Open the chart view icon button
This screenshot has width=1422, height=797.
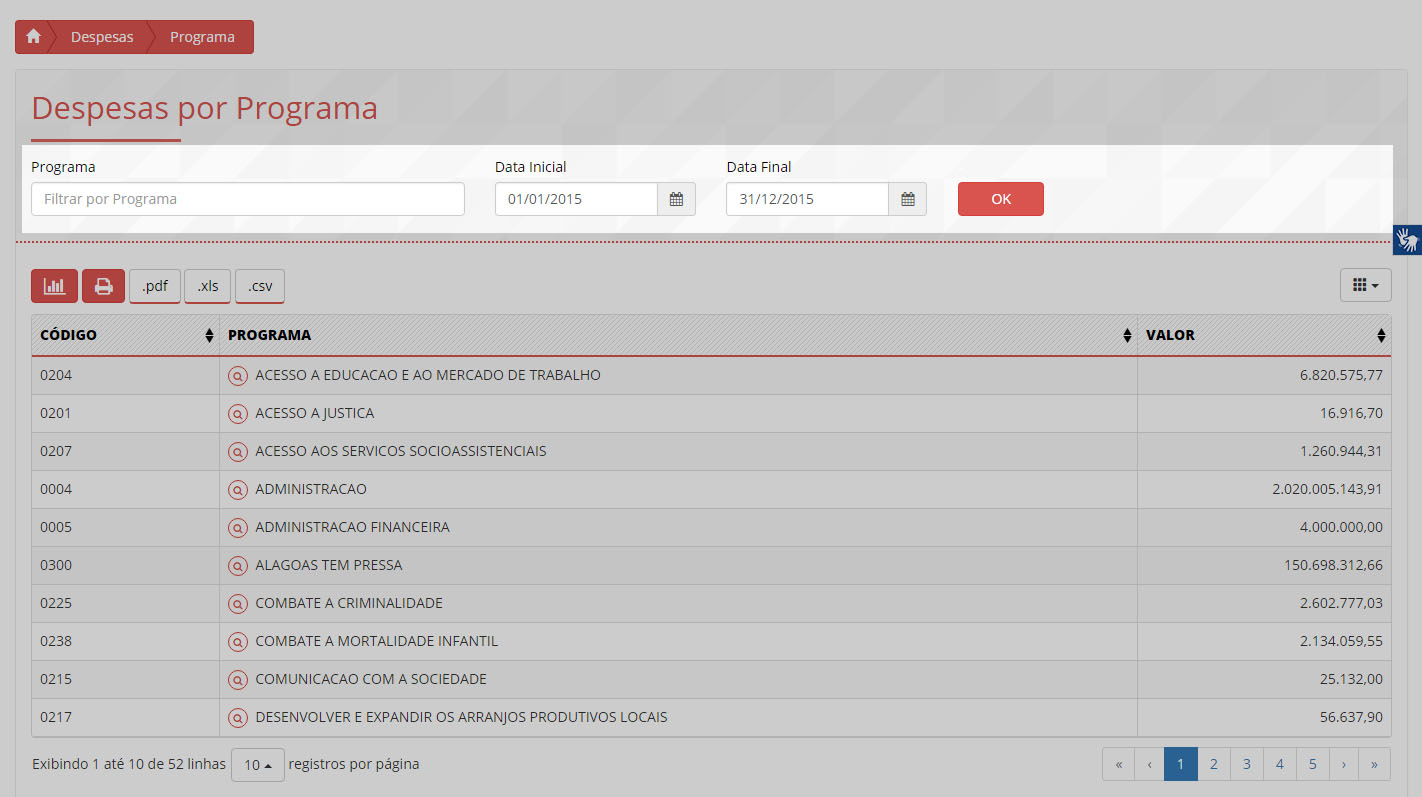pyautogui.click(x=54, y=286)
